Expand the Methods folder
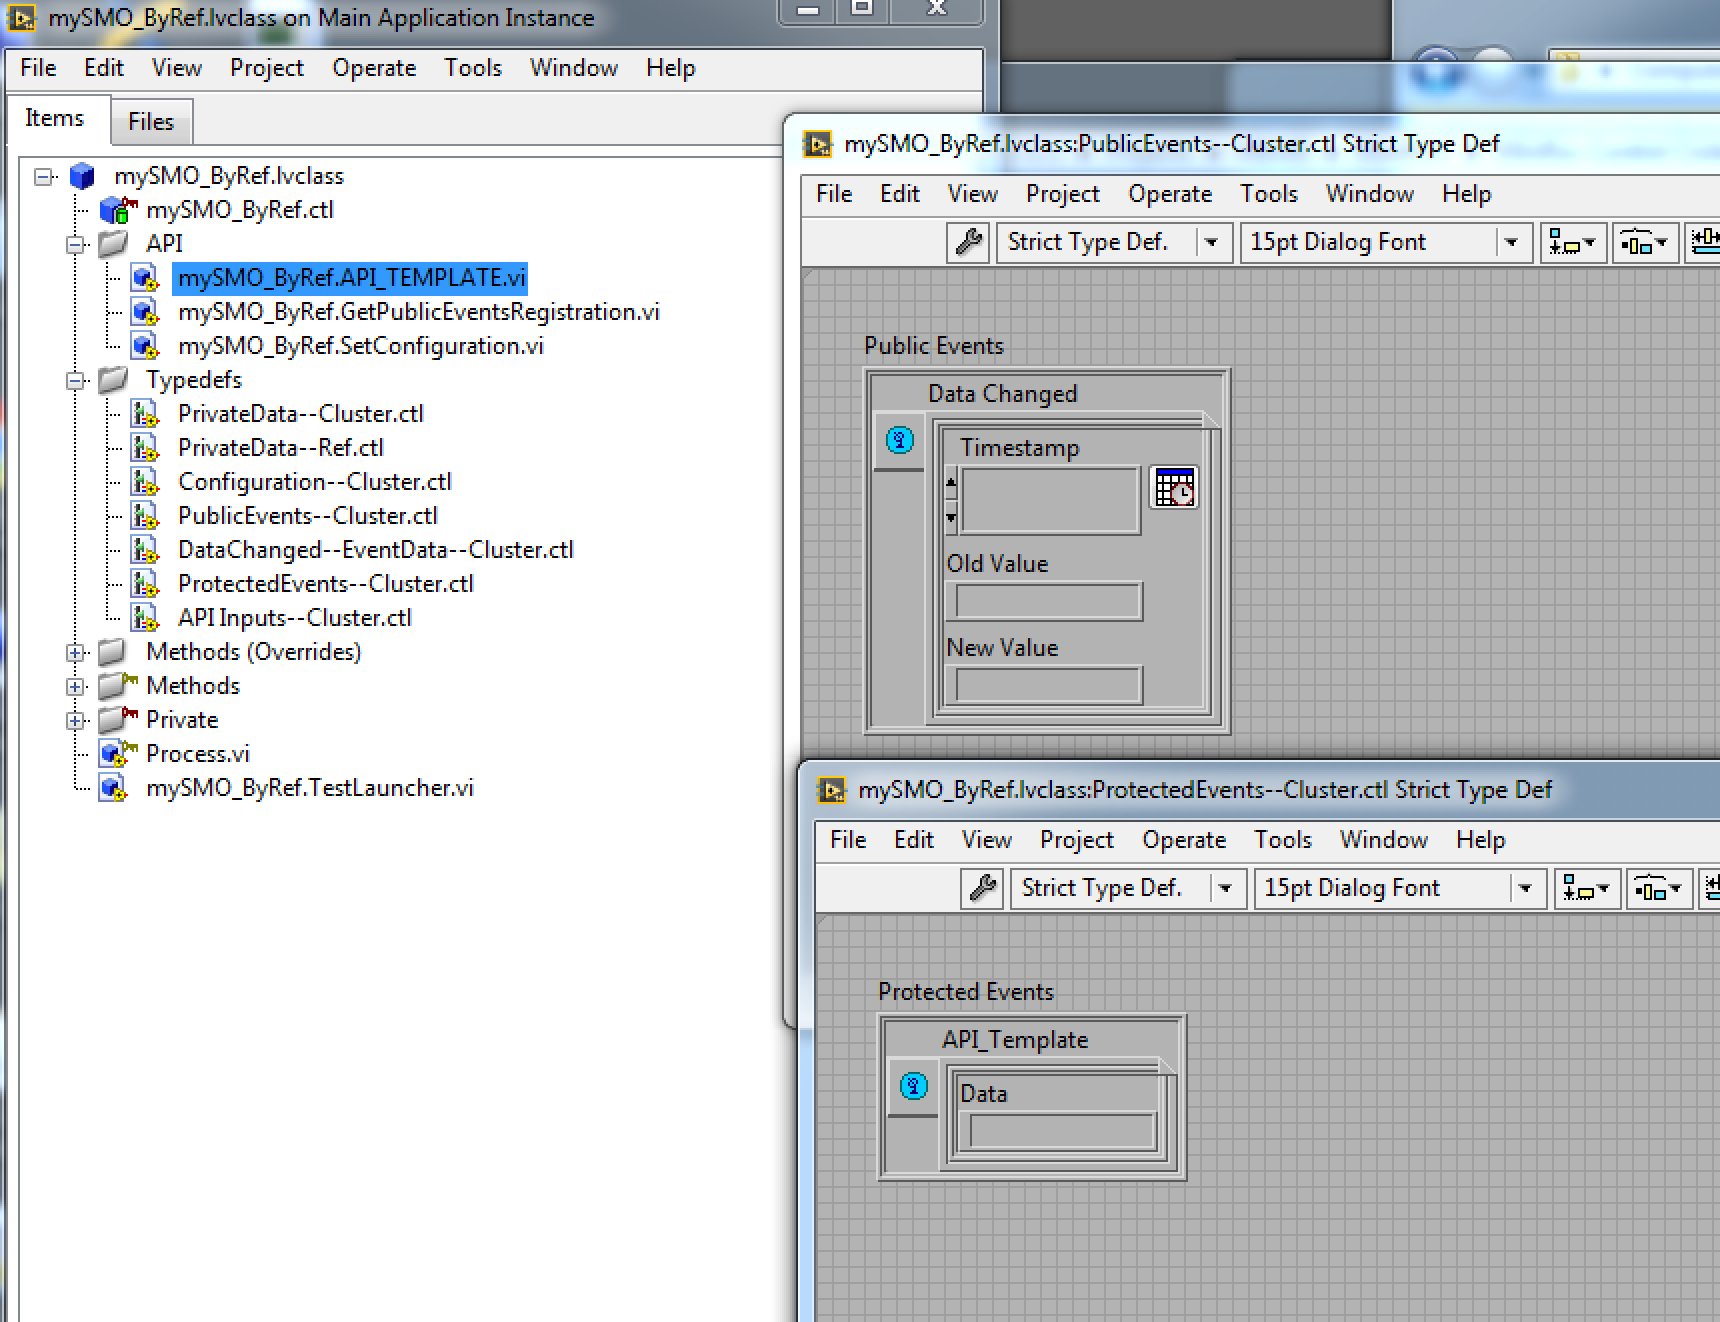This screenshot has height=1322, width=1720. [76, 687]
